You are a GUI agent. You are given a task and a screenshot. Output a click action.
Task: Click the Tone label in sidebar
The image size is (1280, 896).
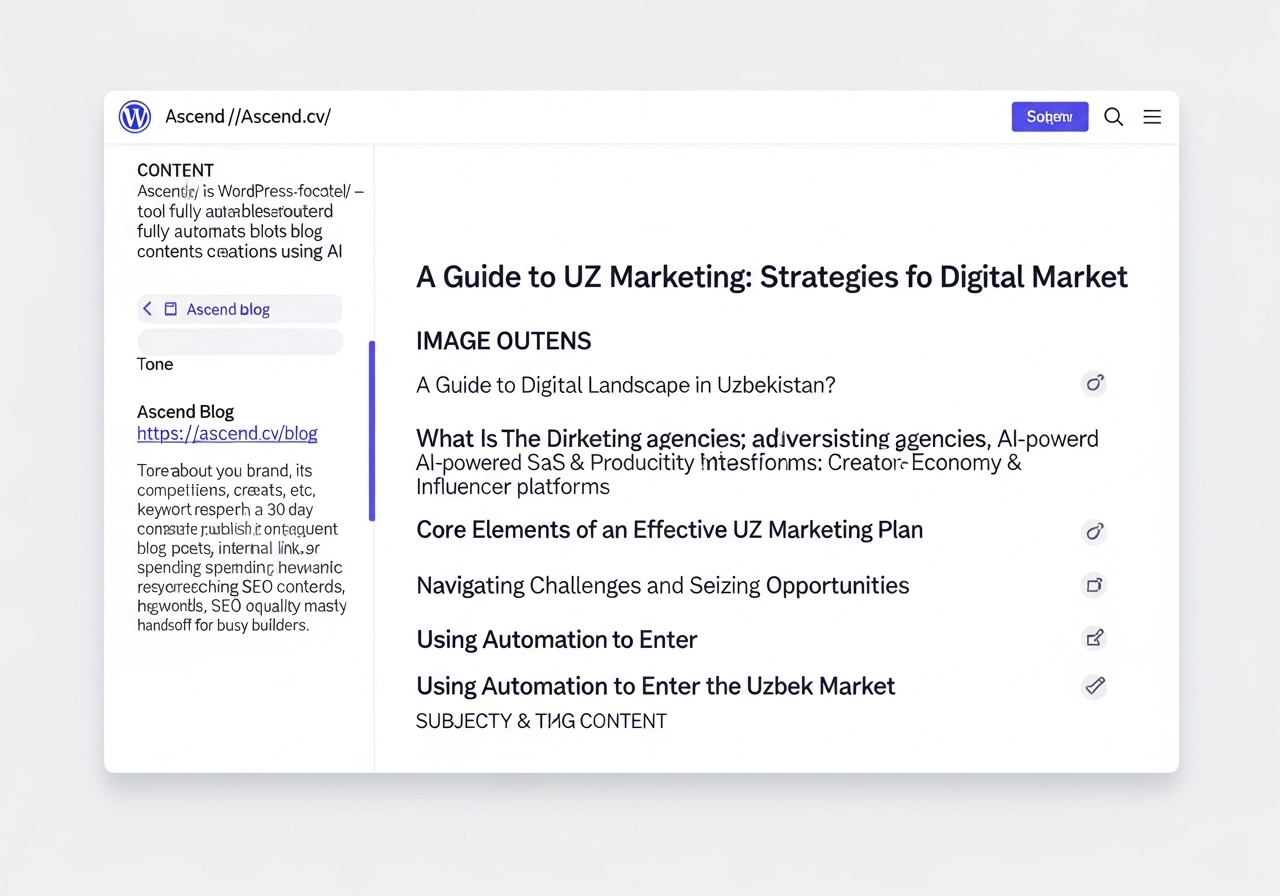click(x=155, y=364)
